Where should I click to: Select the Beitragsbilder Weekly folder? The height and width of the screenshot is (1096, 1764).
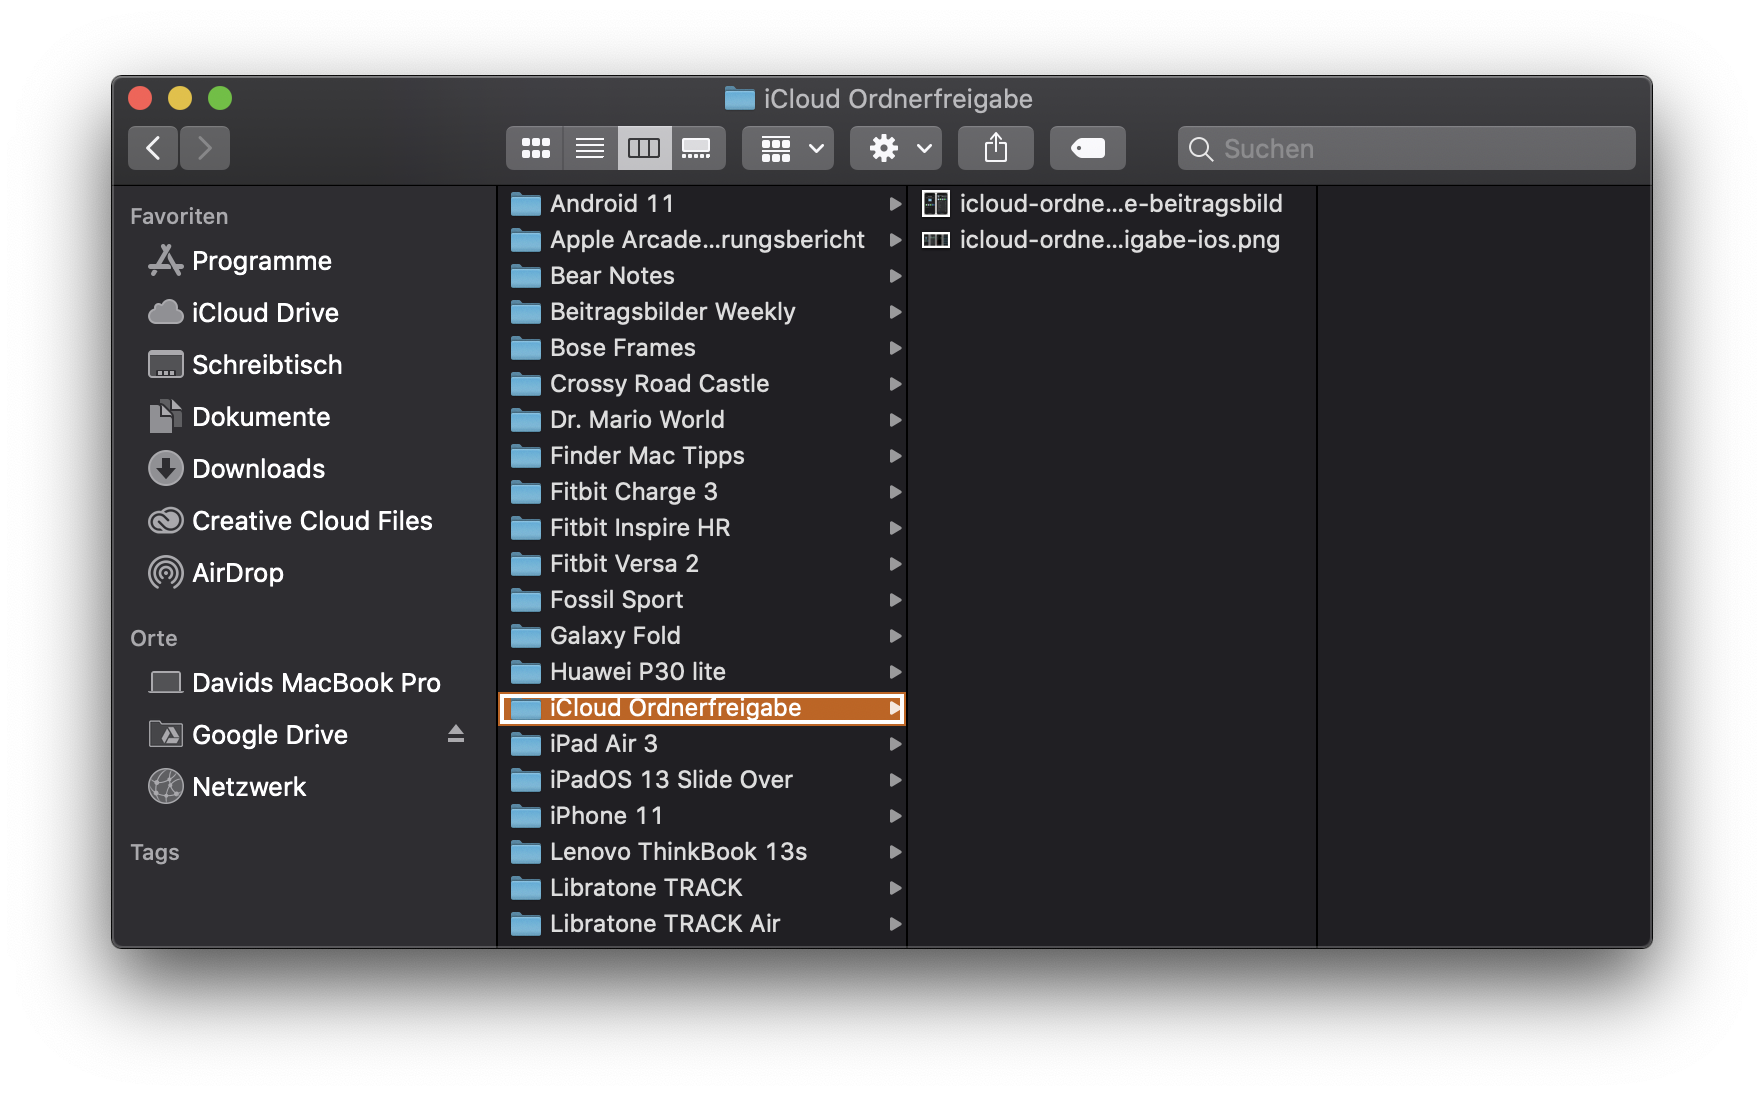point(702,312)
